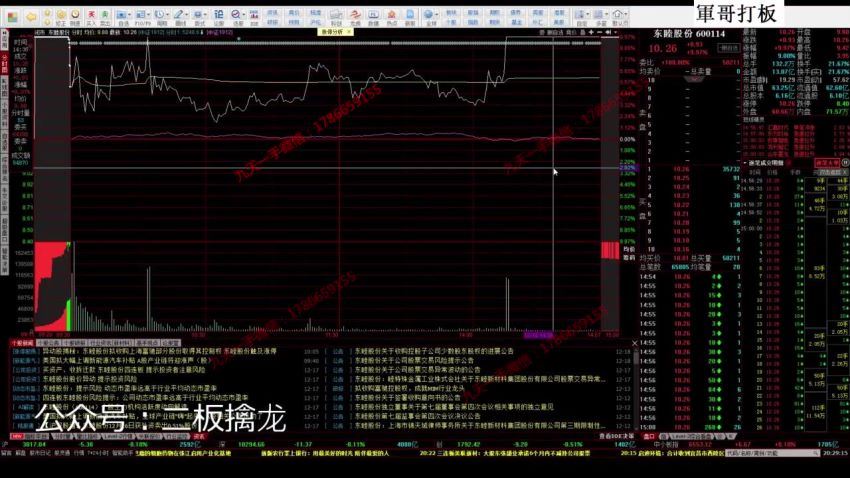Open the F10/F9 company info icon
Image resolution: width=850 pixels, height=478 pixels.
(x=140, y=15)
